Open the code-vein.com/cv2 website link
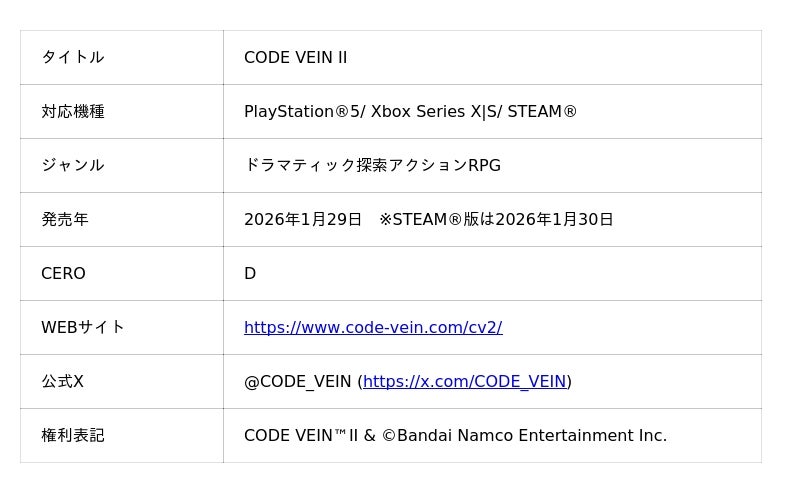This screenshot has height=493, width=800. pyautogui.click(x=373, y=328)
